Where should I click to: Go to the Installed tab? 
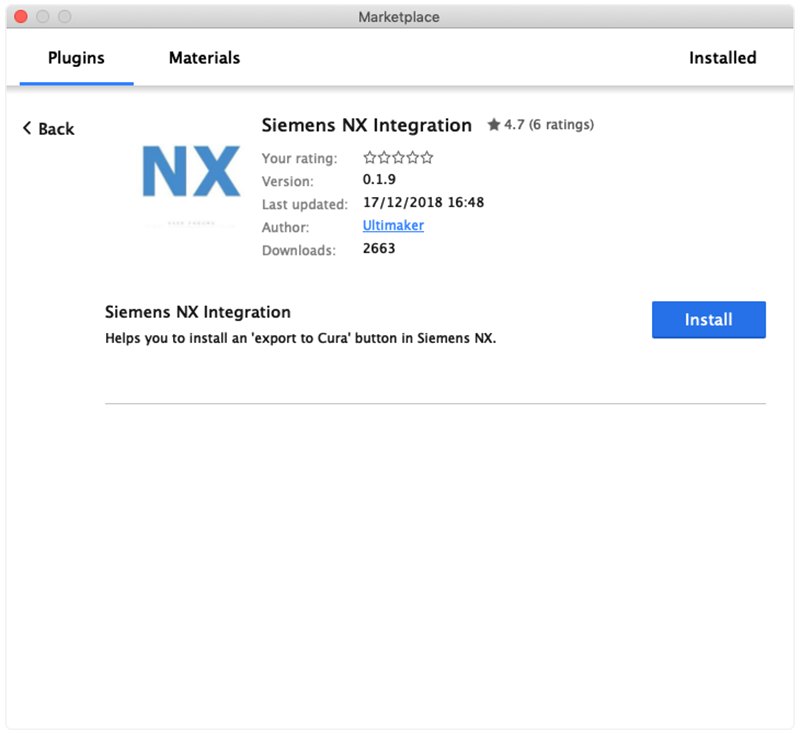pyautogui.click(x=722, y=58)
